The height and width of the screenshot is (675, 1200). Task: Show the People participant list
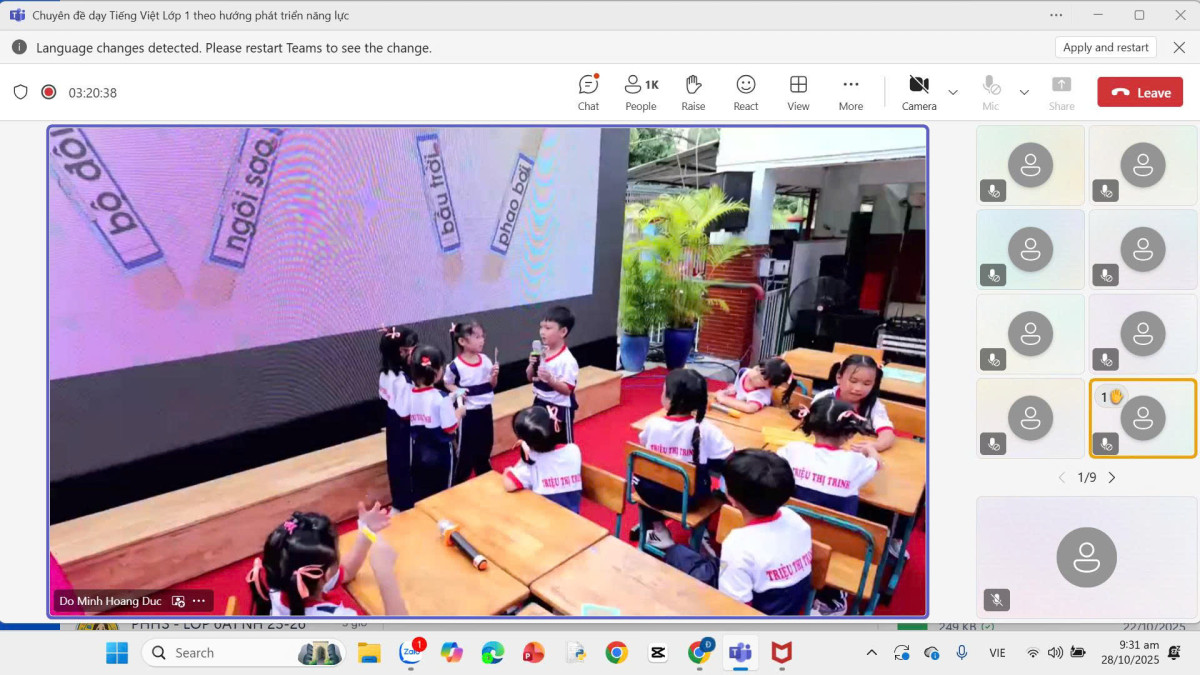click(x=640, y=92)
